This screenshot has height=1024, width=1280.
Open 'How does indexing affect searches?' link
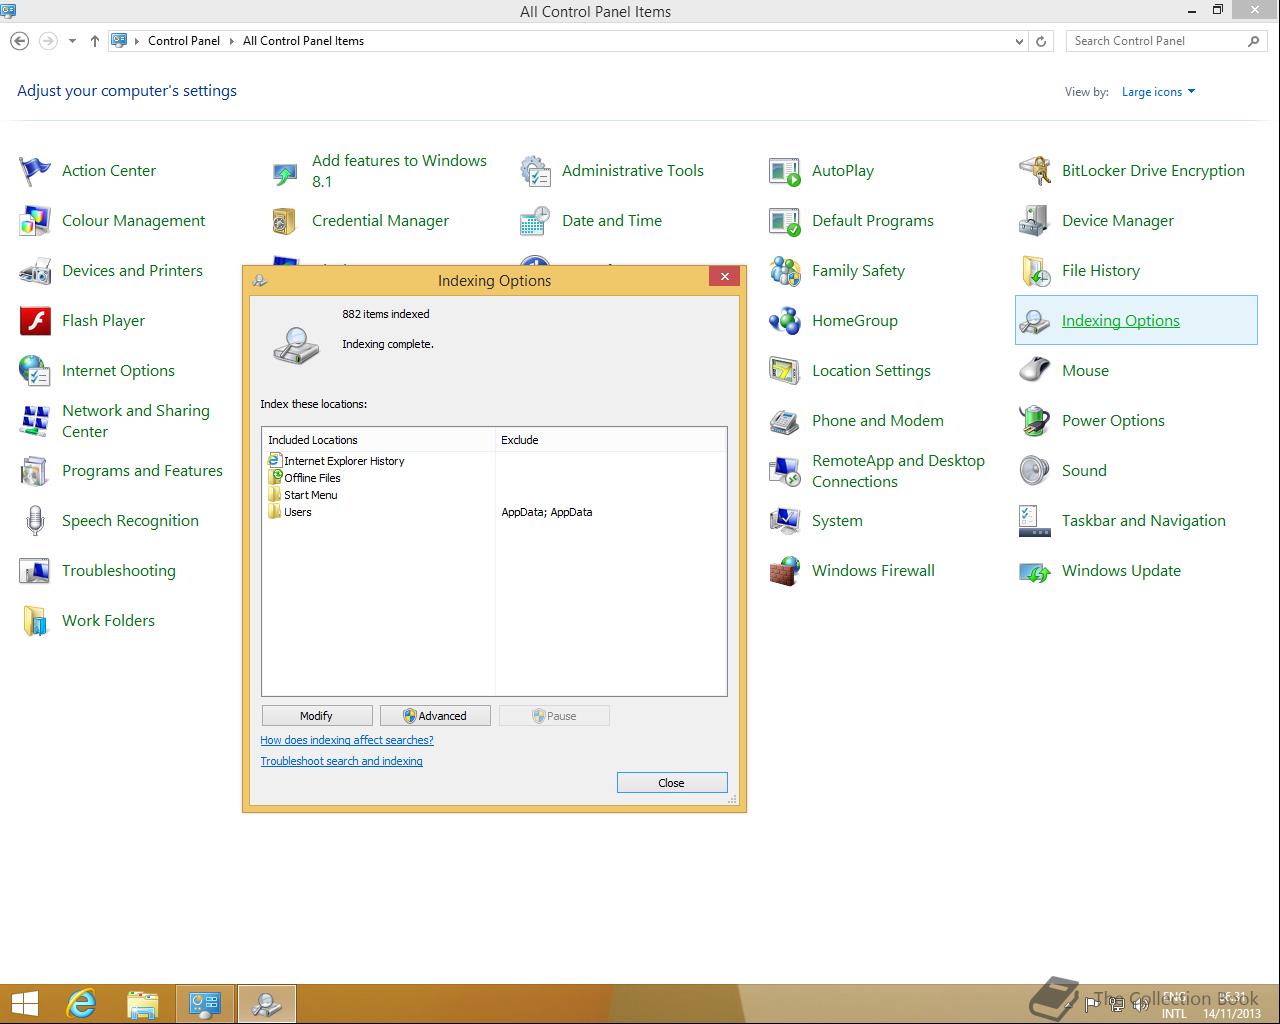click(x=347, y=740)
